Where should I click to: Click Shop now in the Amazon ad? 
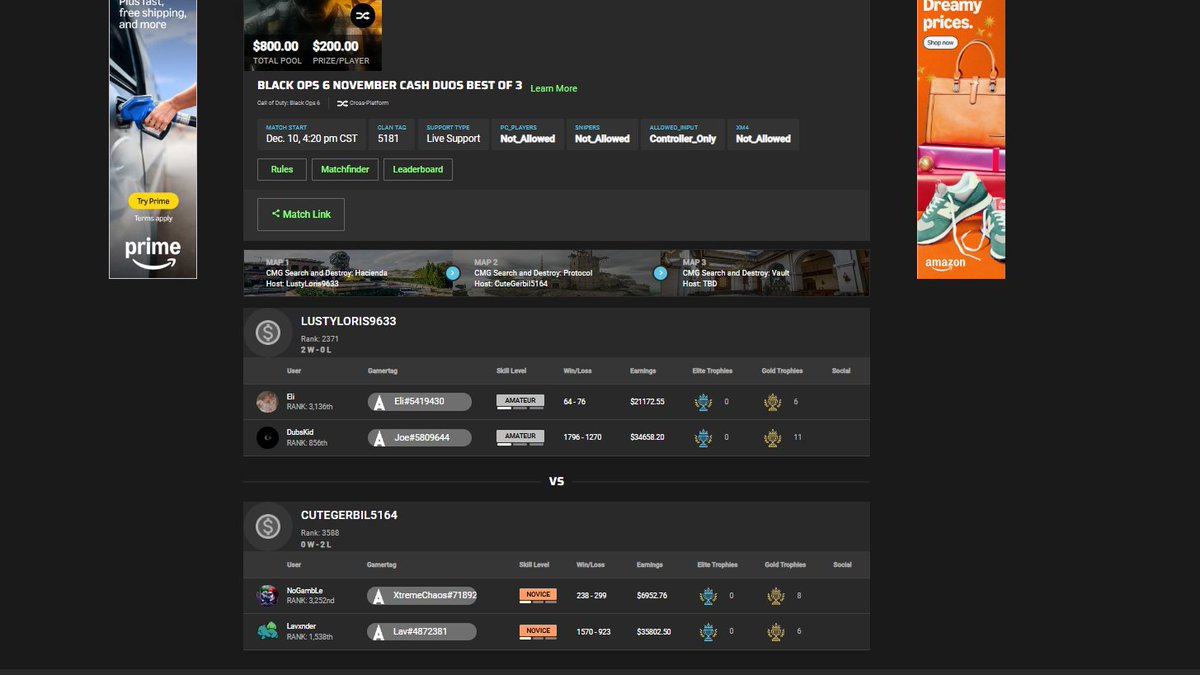(x=940, y=43)
